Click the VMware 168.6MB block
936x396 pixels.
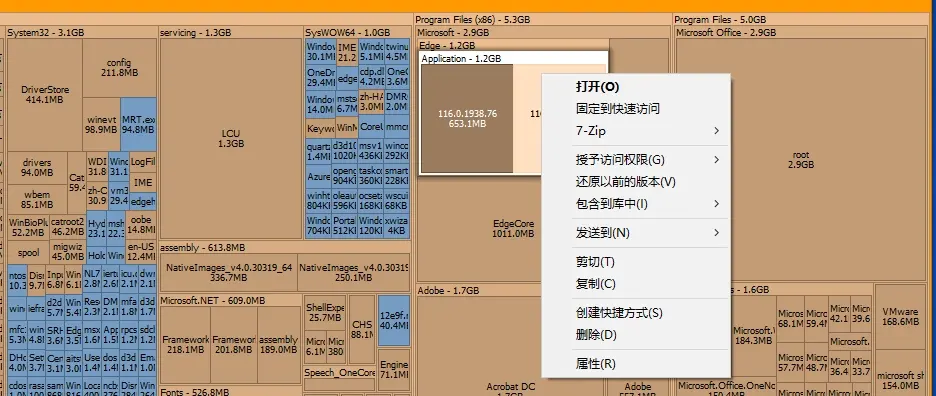pyautogui.click(x=900, y=317)
